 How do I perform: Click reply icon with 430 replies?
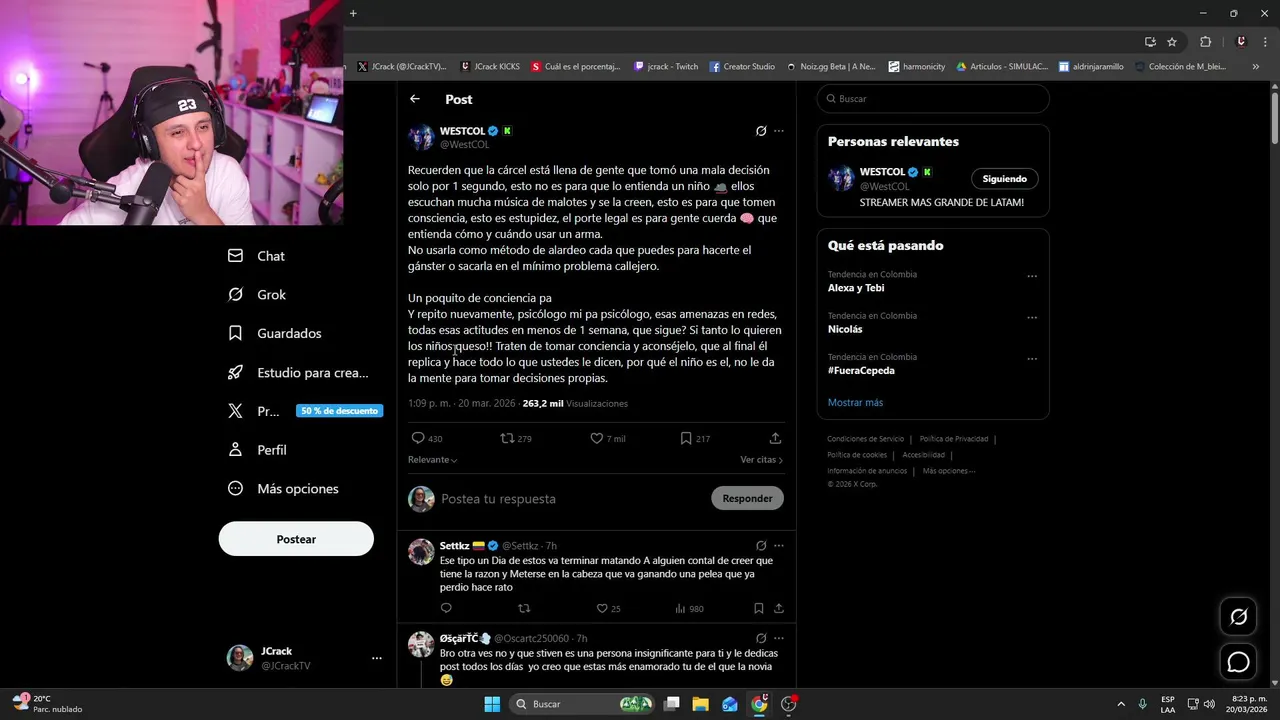click(x=418, y=438)
